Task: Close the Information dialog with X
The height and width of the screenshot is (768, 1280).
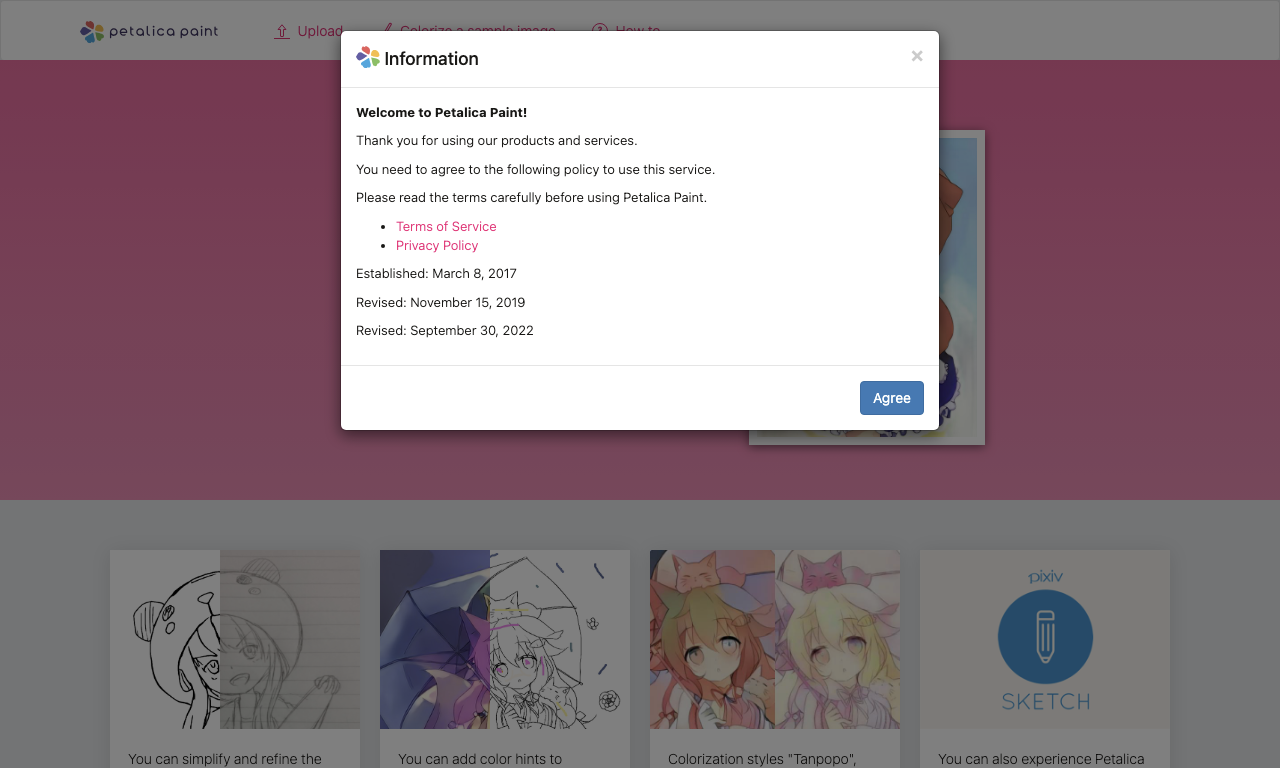Action: tap(917, 56)
